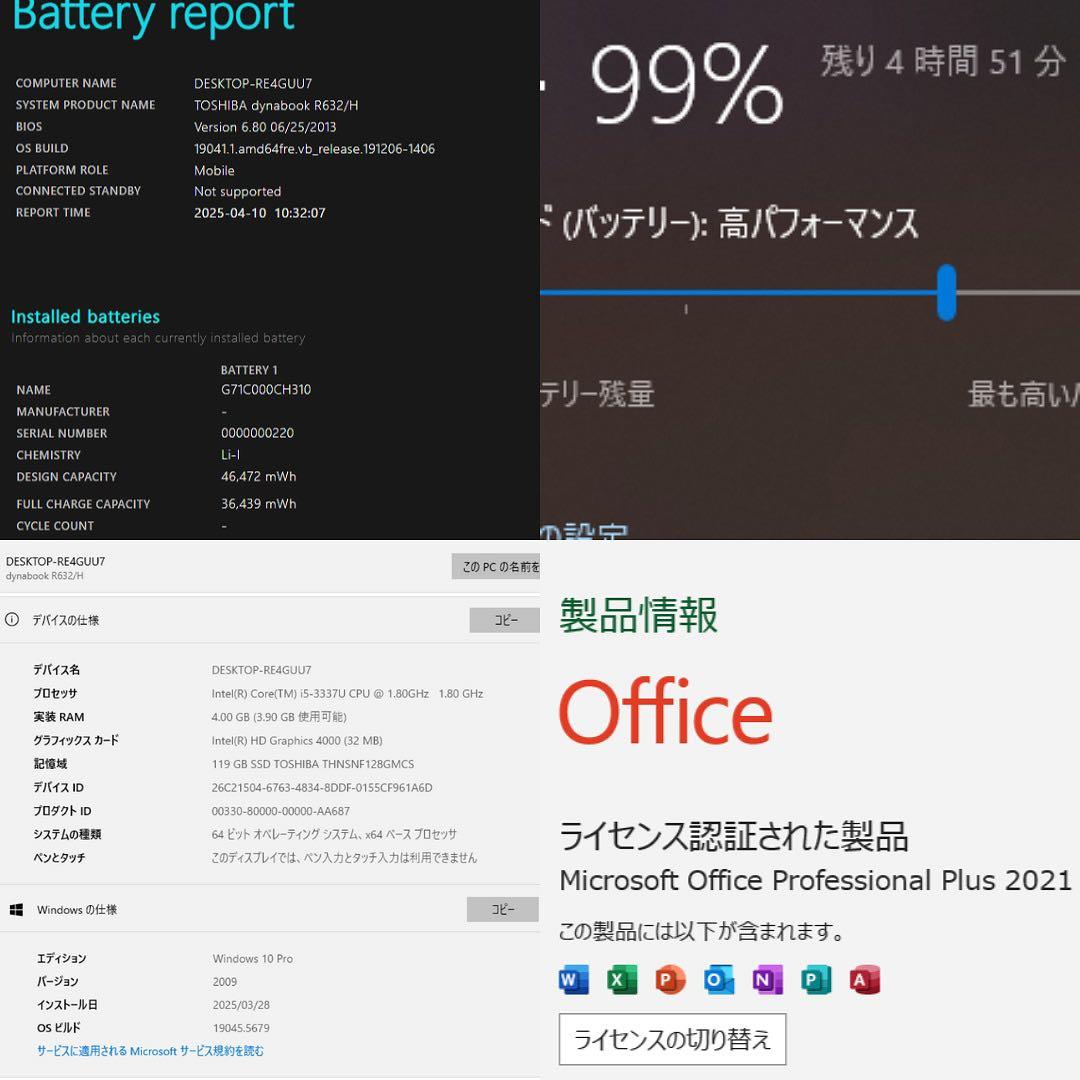Select the DESIGN CAPACITY value 46,472 mWh
Screen dimensions: 1080x1080
pos(258,476)
